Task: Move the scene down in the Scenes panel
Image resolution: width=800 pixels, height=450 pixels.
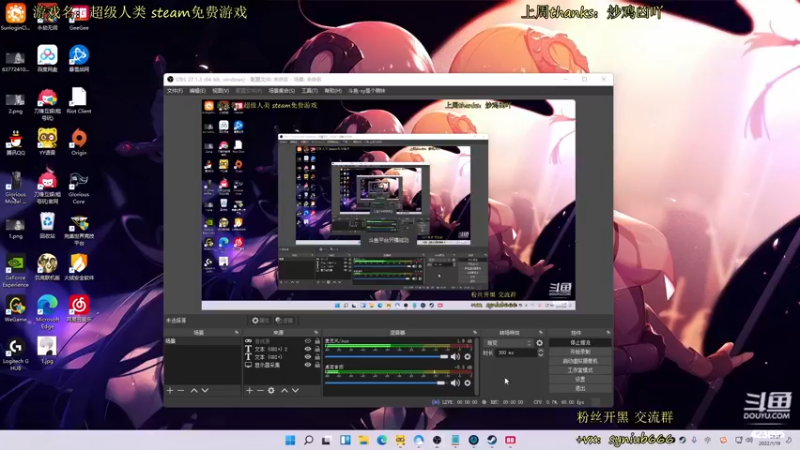Action: pos(205,390)
